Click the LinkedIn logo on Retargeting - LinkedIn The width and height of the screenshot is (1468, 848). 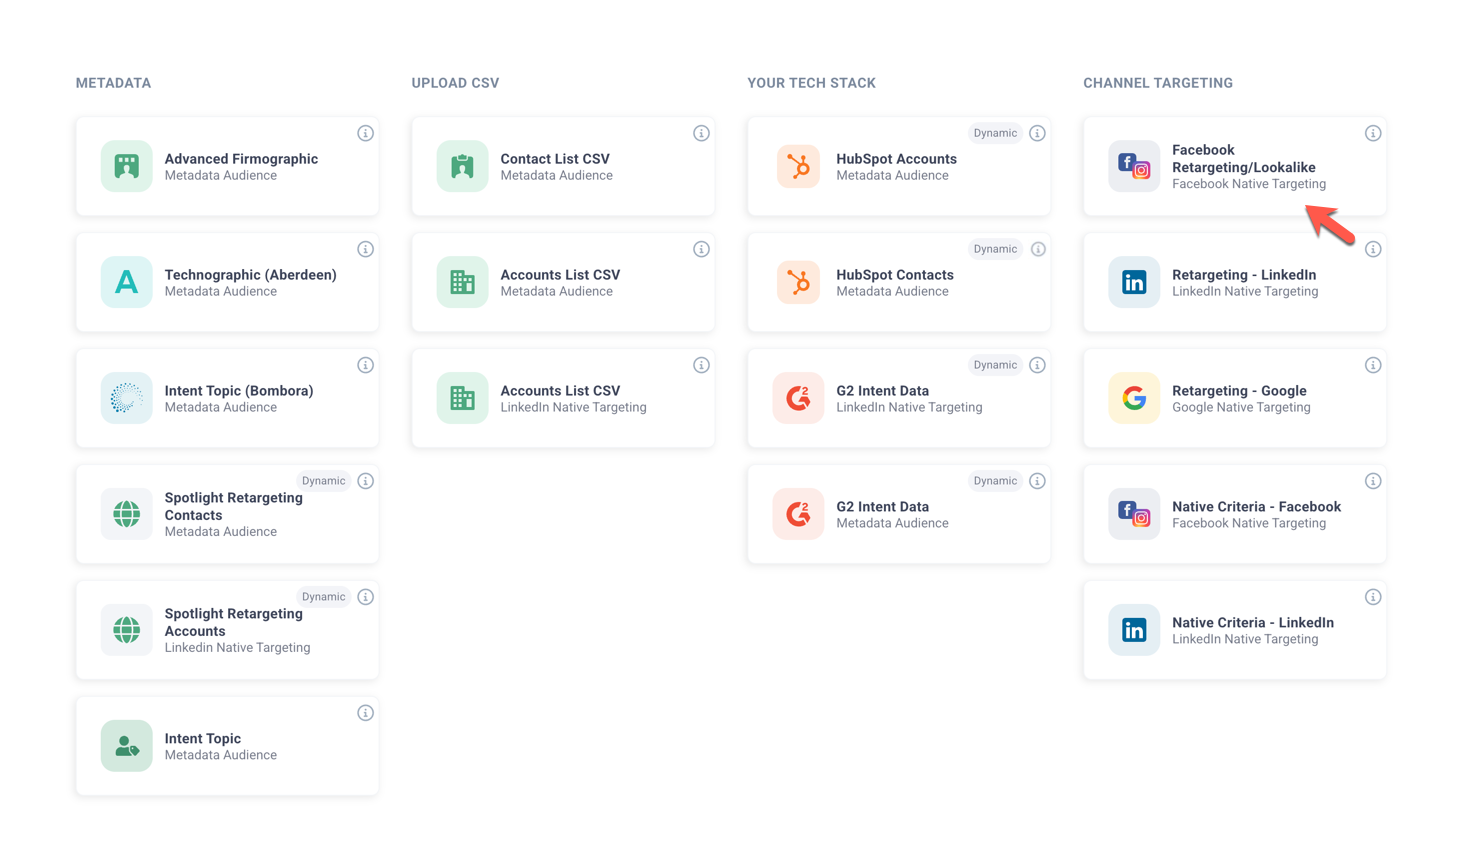point(1133,282)
